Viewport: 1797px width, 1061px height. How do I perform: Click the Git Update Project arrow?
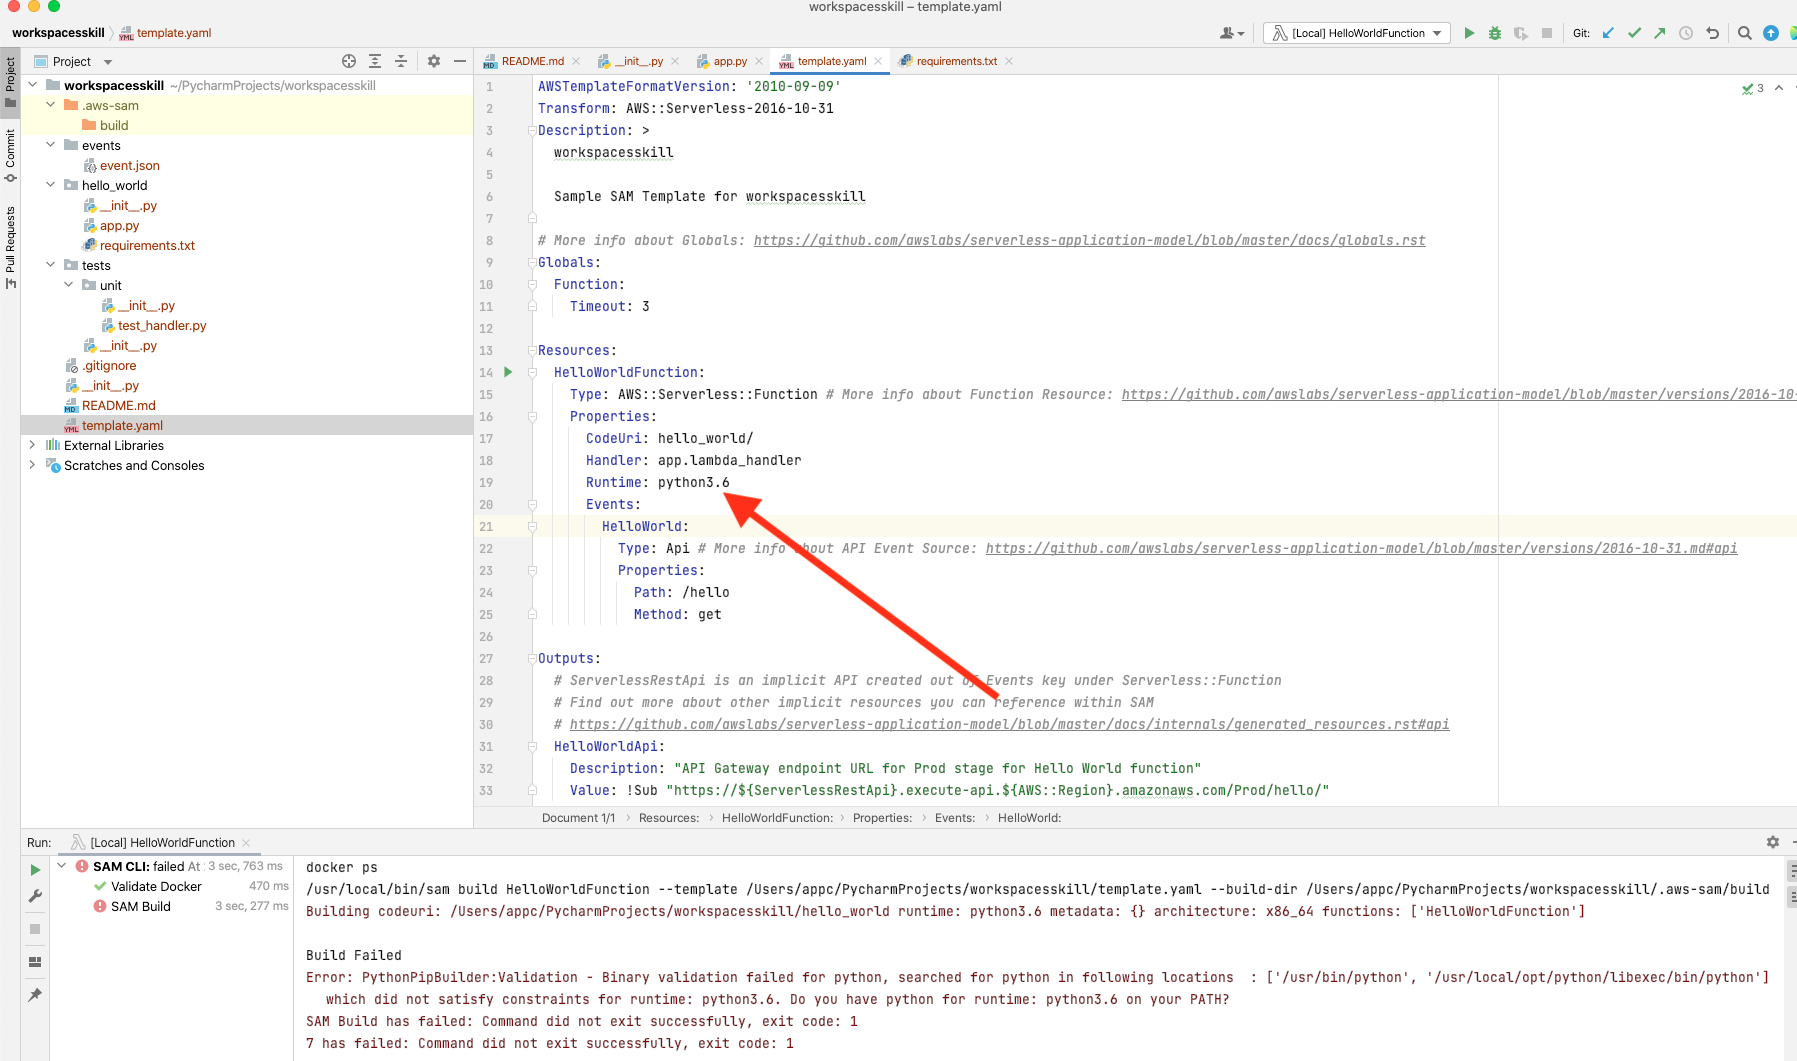1608,33
